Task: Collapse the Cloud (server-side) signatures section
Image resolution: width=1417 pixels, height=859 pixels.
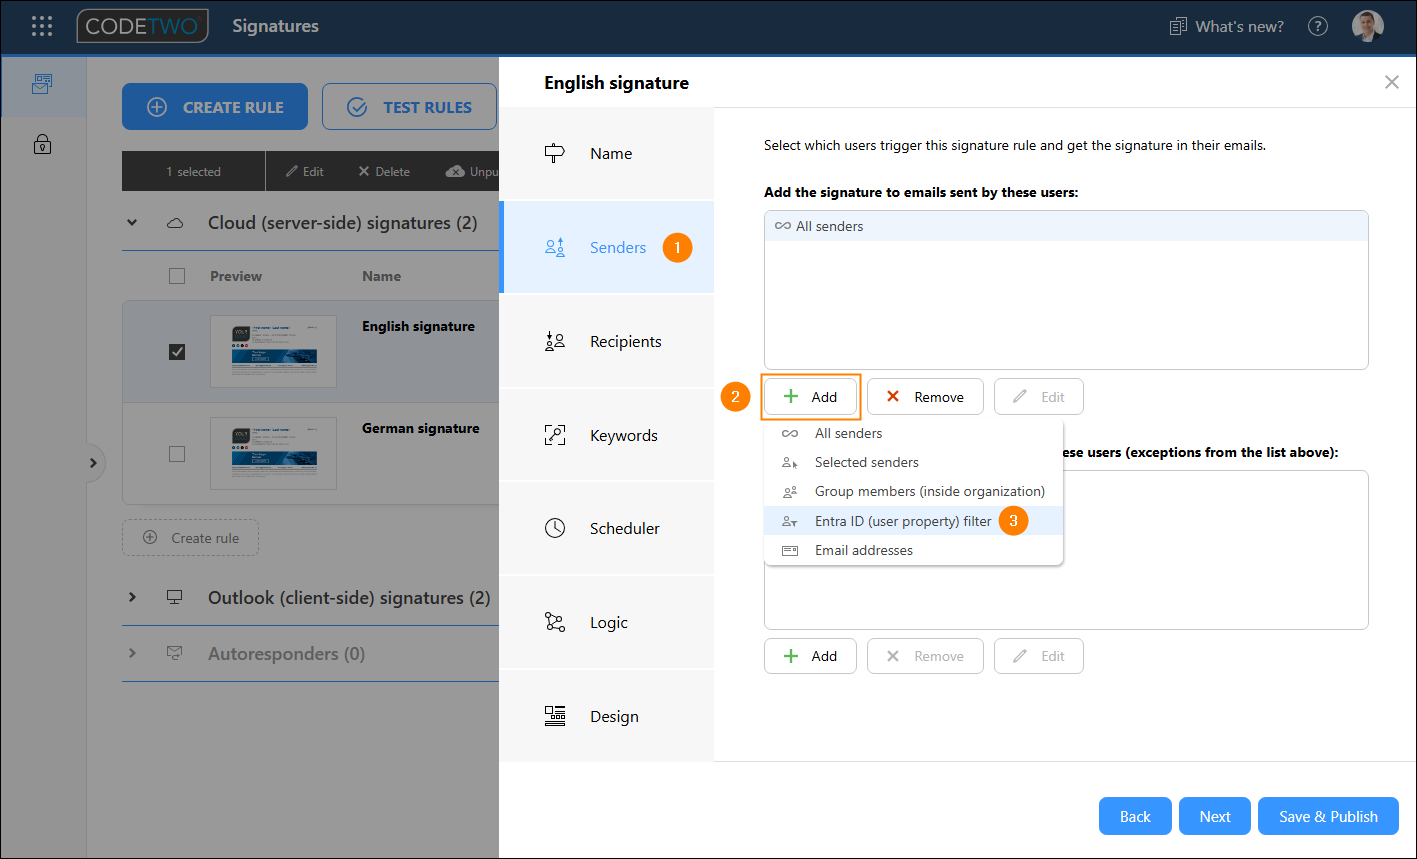Action: tap(132, 223)
